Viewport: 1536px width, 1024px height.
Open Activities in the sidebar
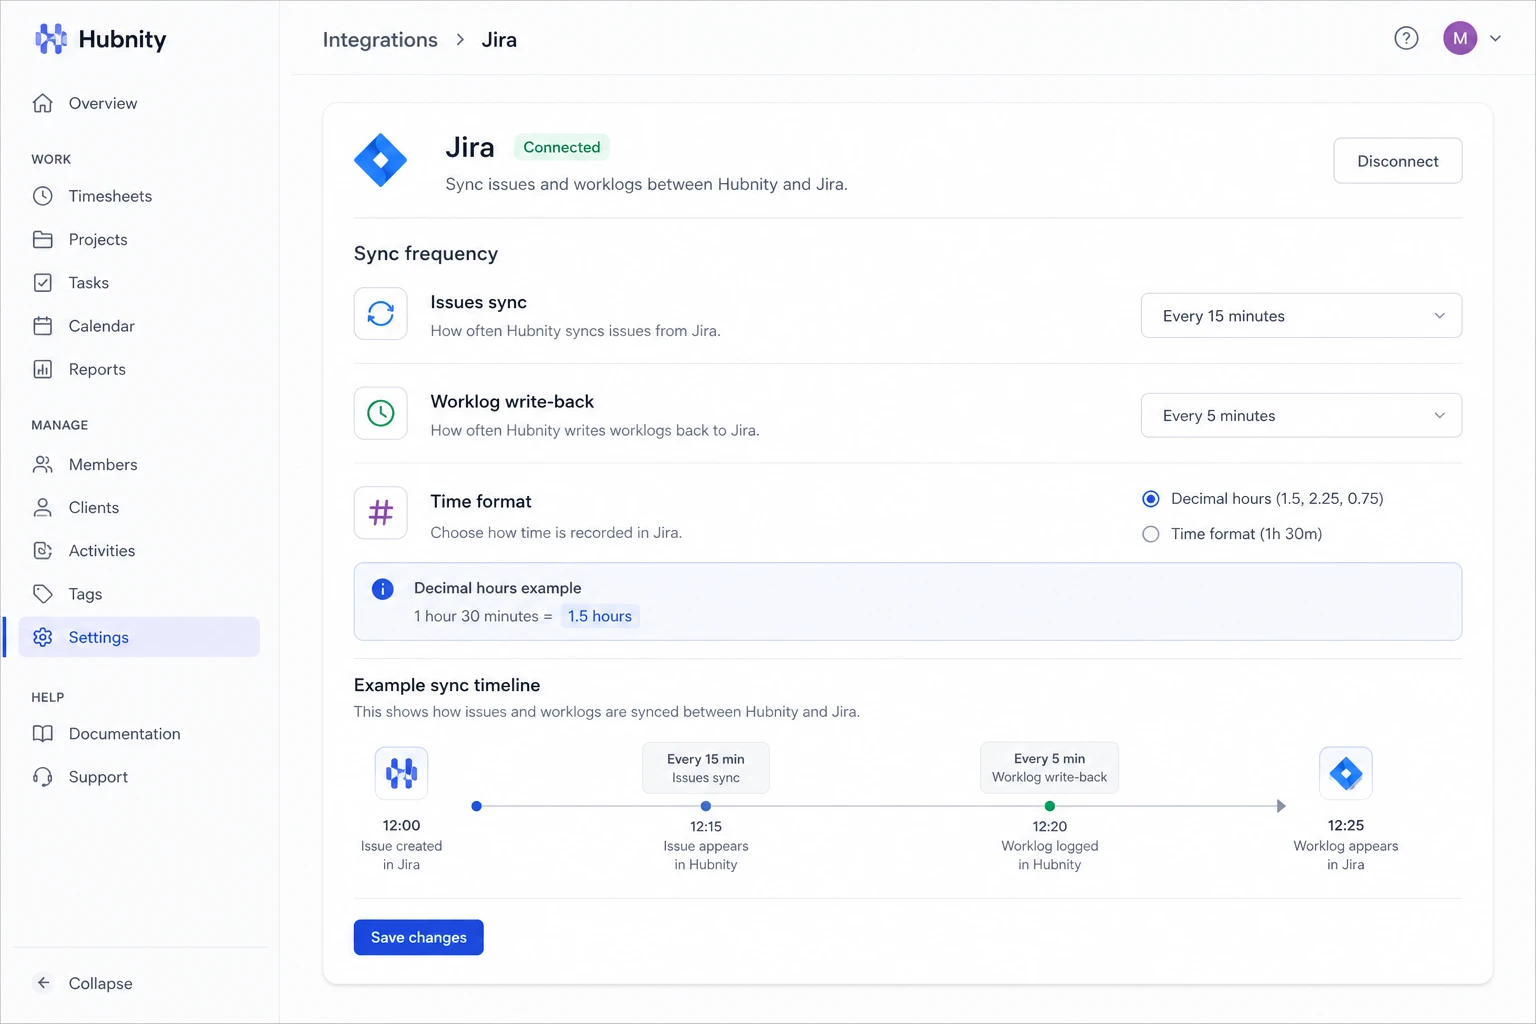click(139, 550)
